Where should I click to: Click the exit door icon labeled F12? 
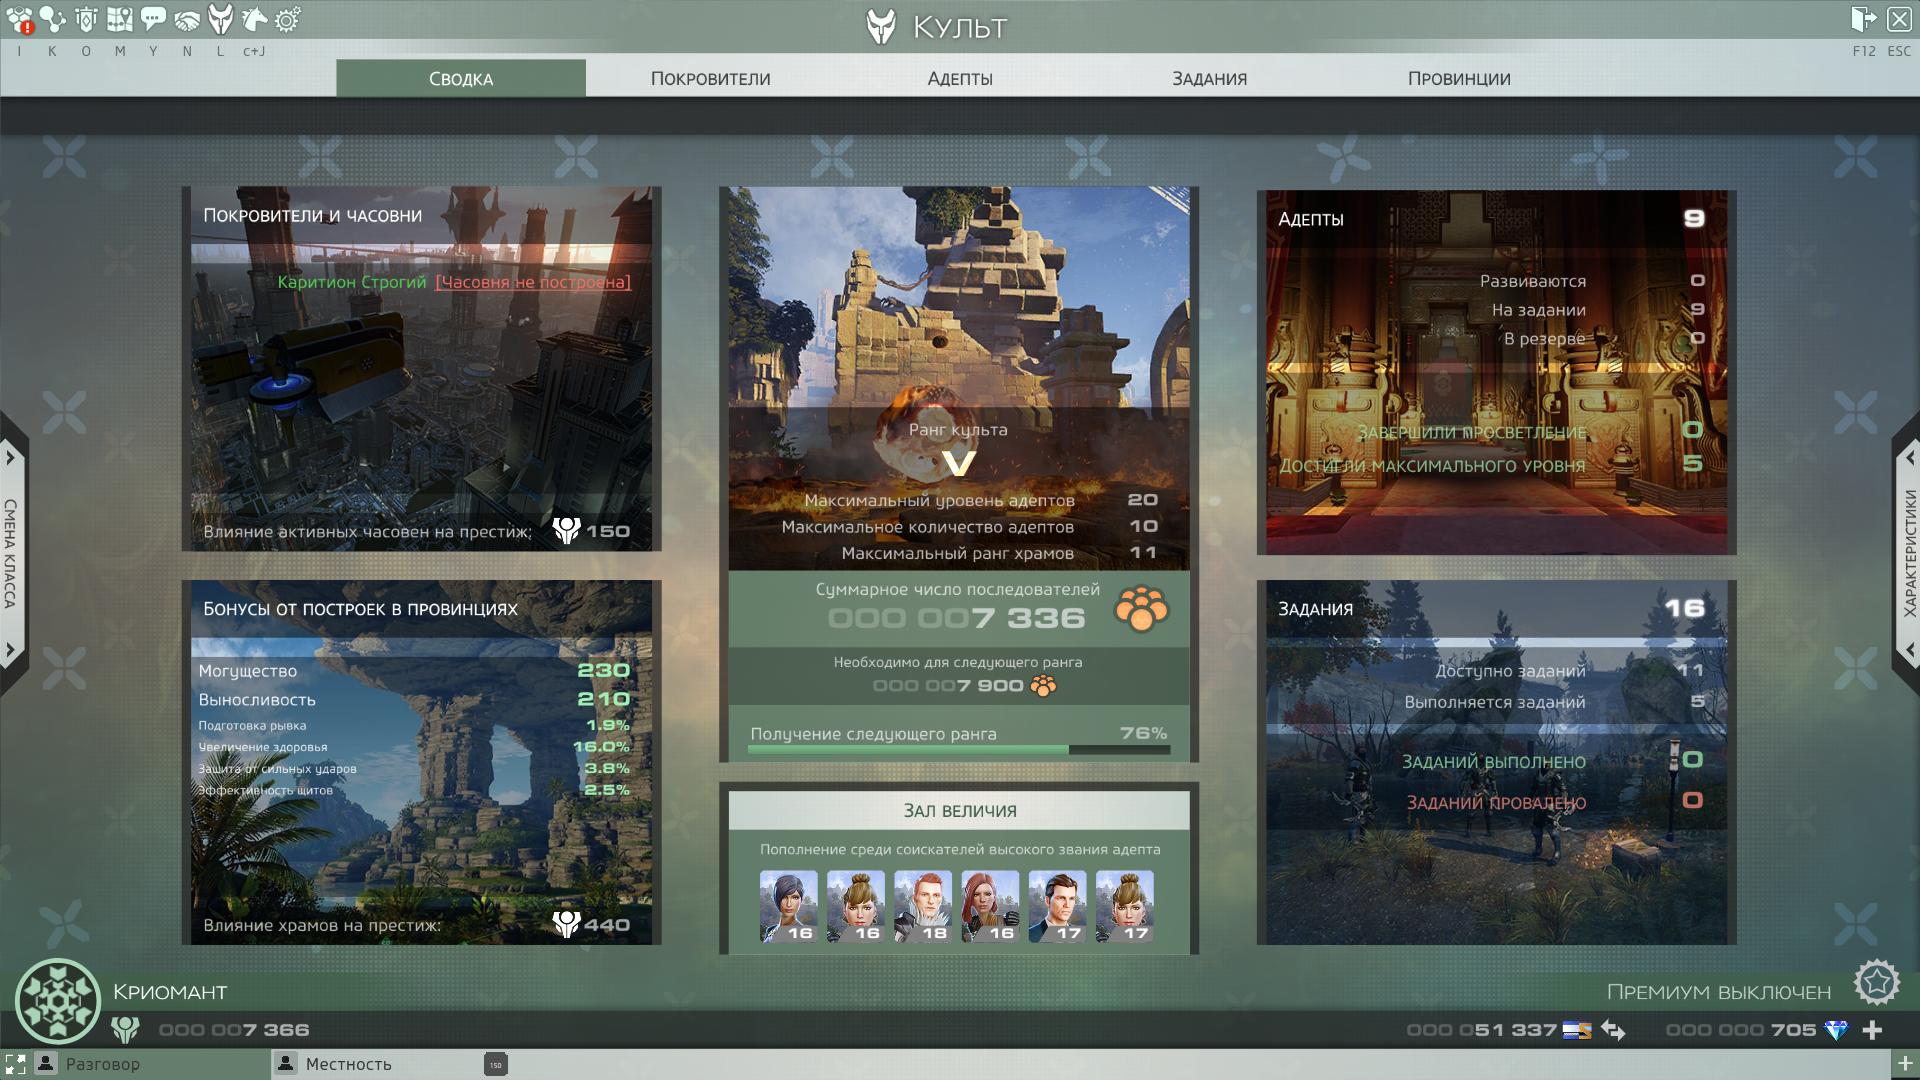point(1863,19)
